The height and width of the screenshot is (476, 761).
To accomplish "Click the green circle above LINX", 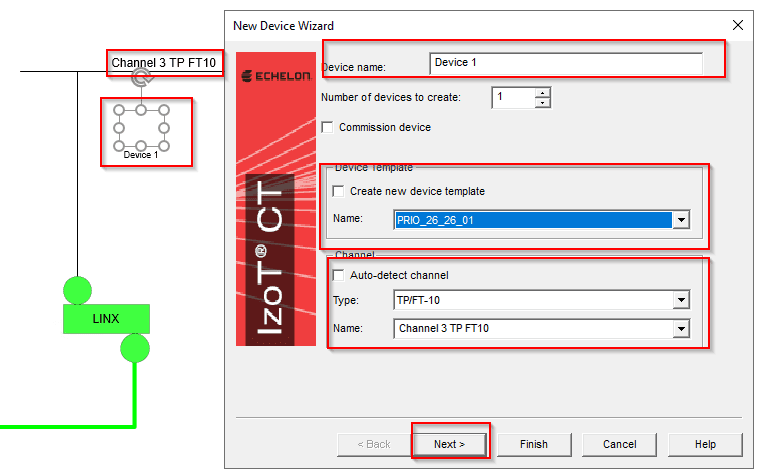I will pos(78,290).
